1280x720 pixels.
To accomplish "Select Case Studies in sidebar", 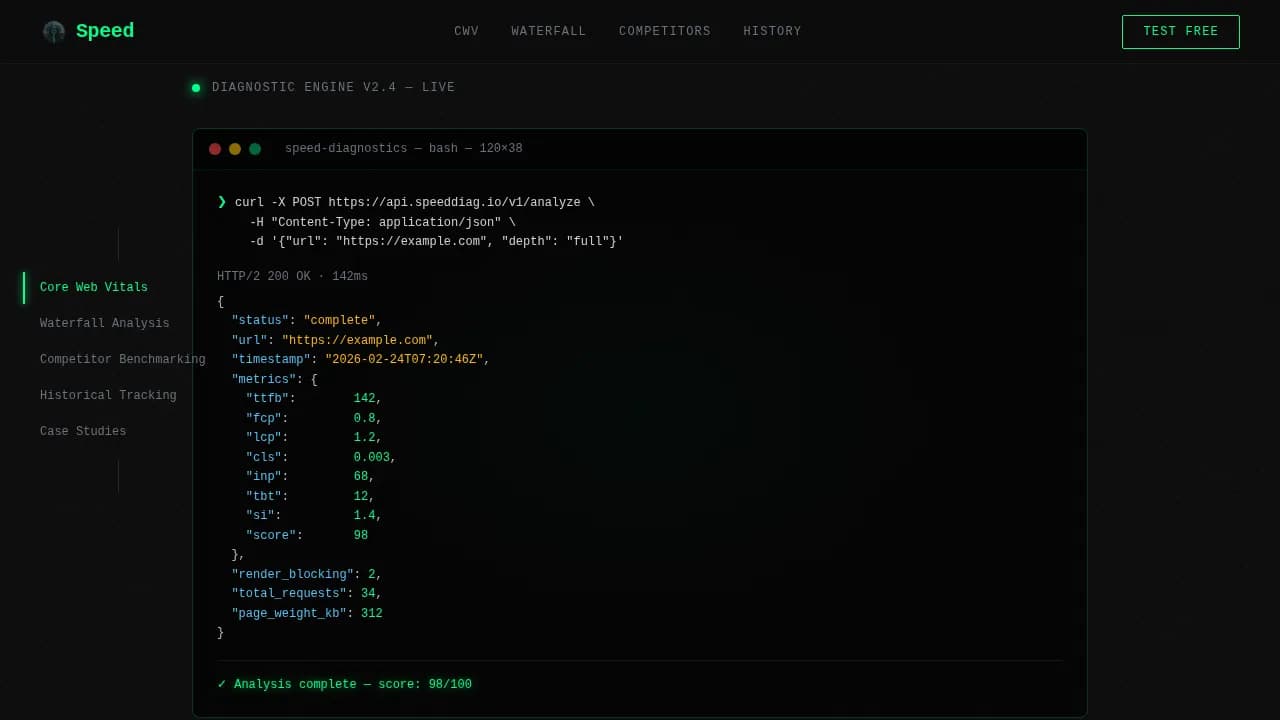I will (83, 431).
